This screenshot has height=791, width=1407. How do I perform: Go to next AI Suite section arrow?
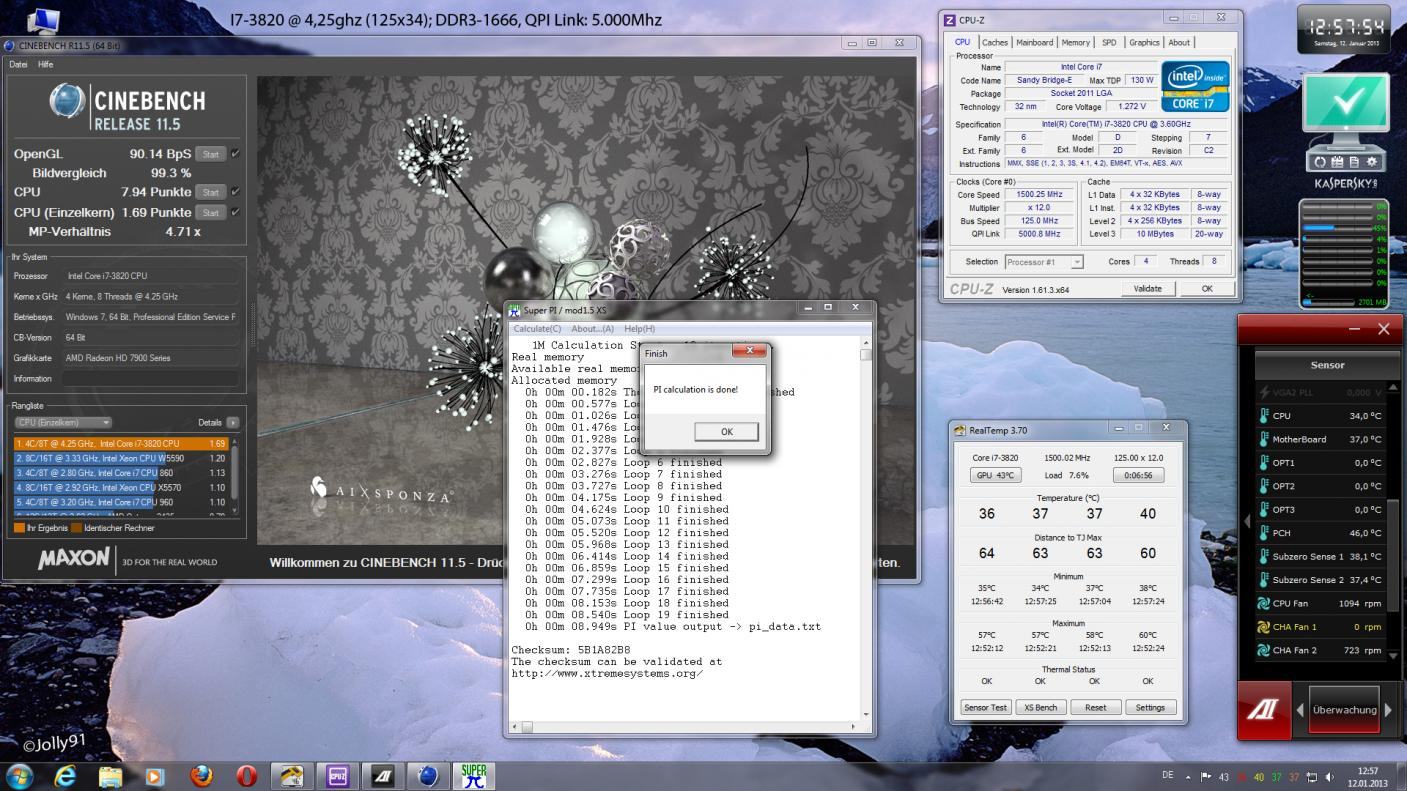tap(1388, 710)
